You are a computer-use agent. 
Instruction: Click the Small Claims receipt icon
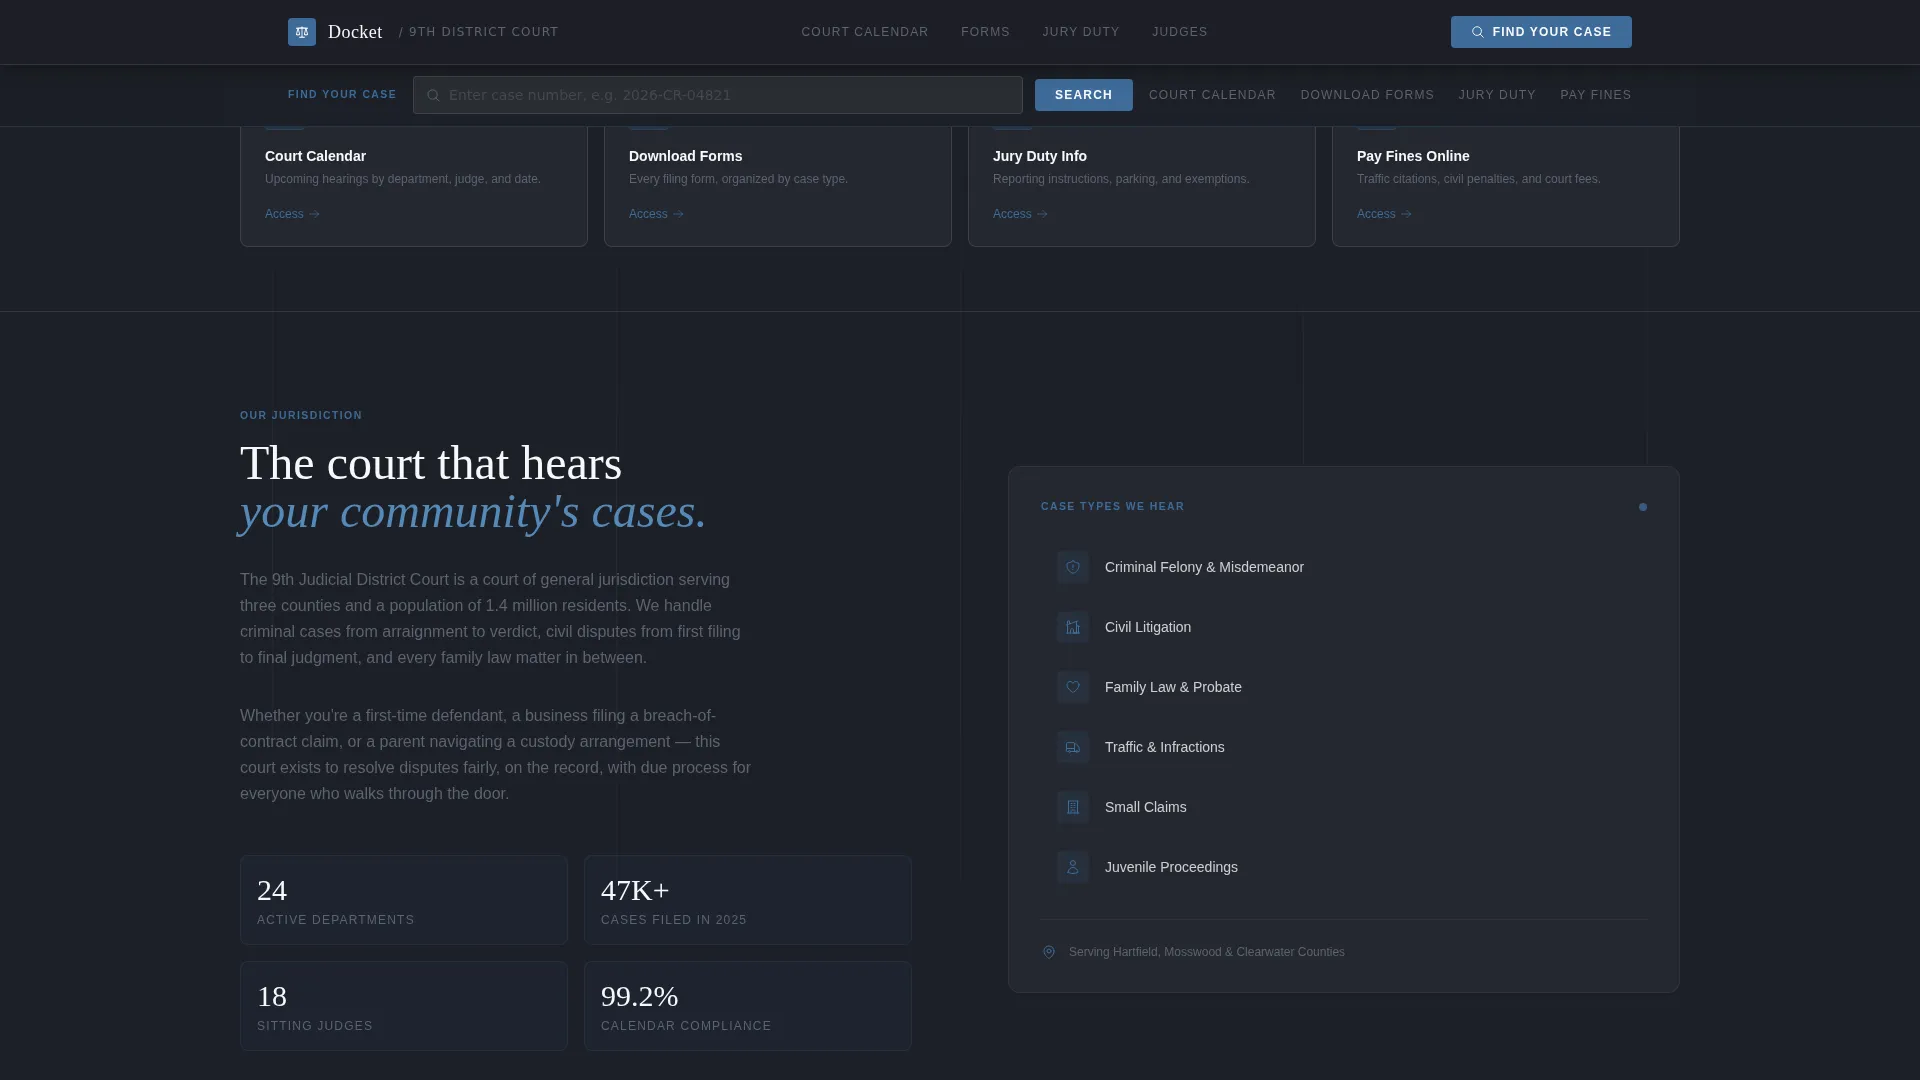click(x=1073, y=807)
